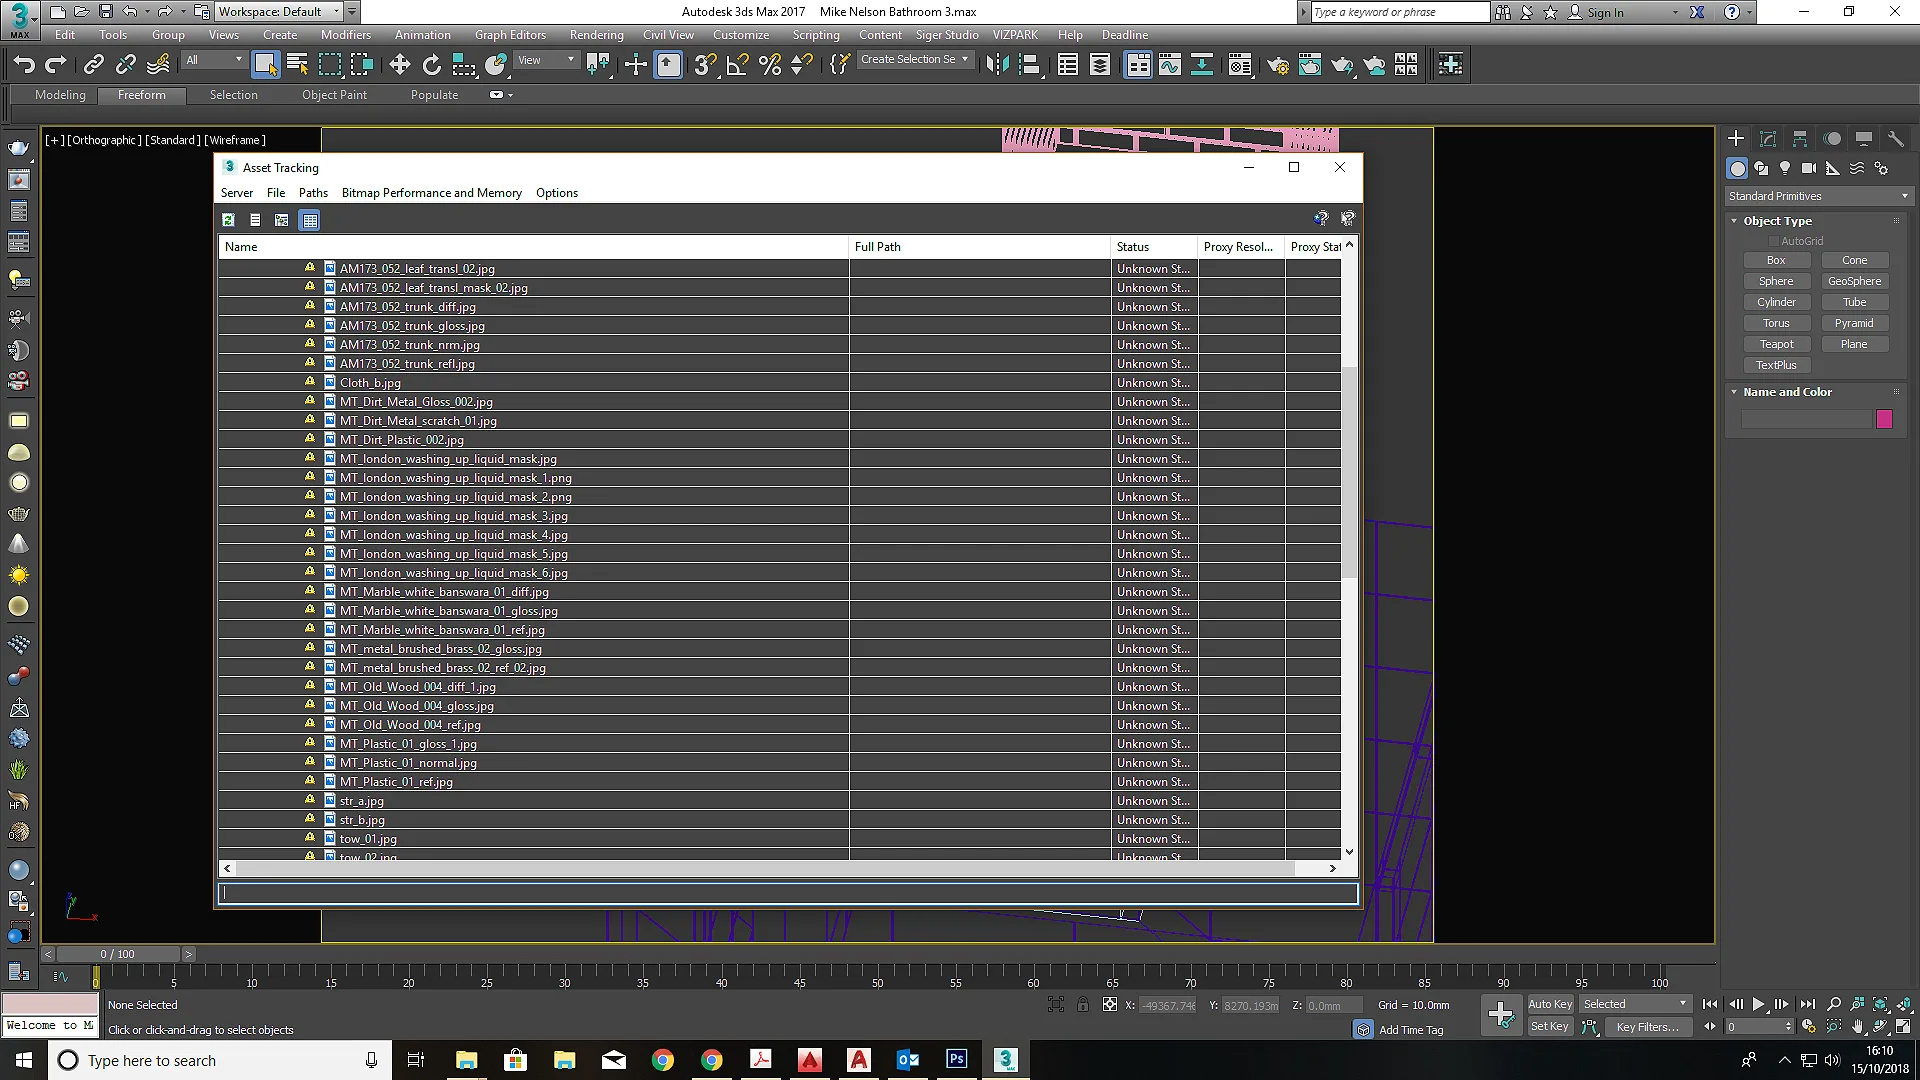
Task: Open Create Selection Set dropdown
Action: [915, 60]
